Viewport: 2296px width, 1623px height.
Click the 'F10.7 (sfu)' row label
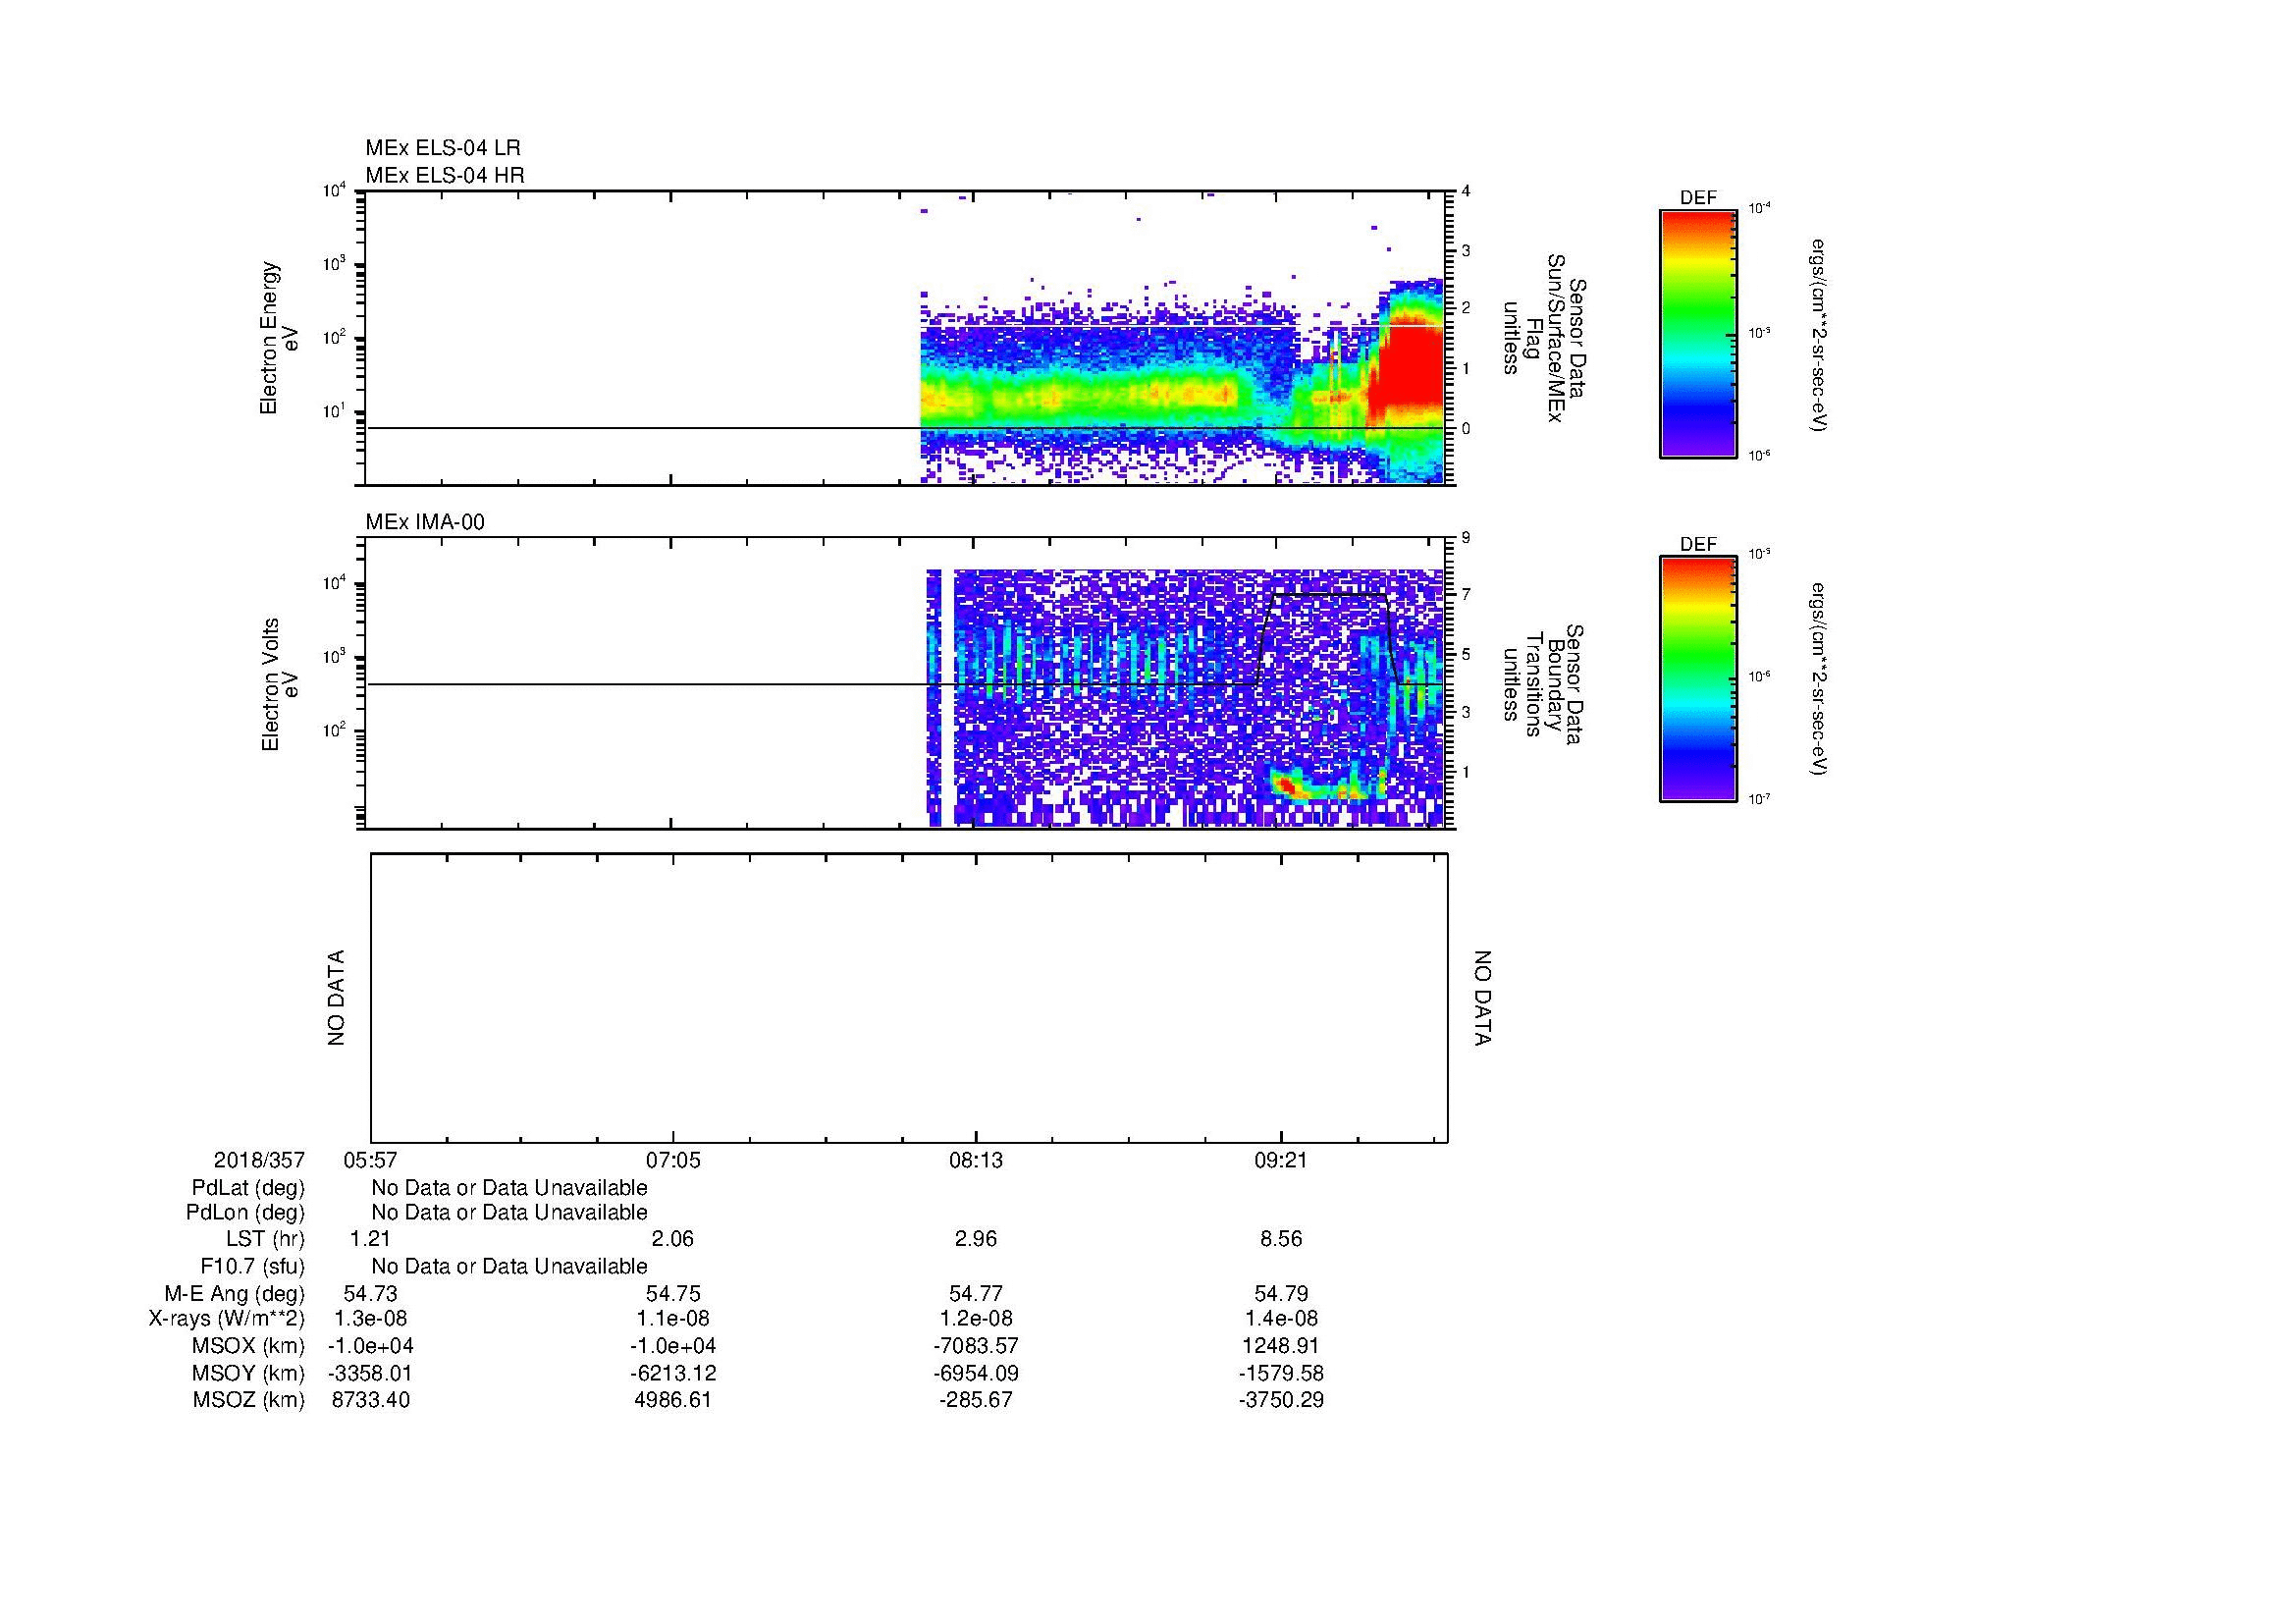click(x=252, y=1267)
